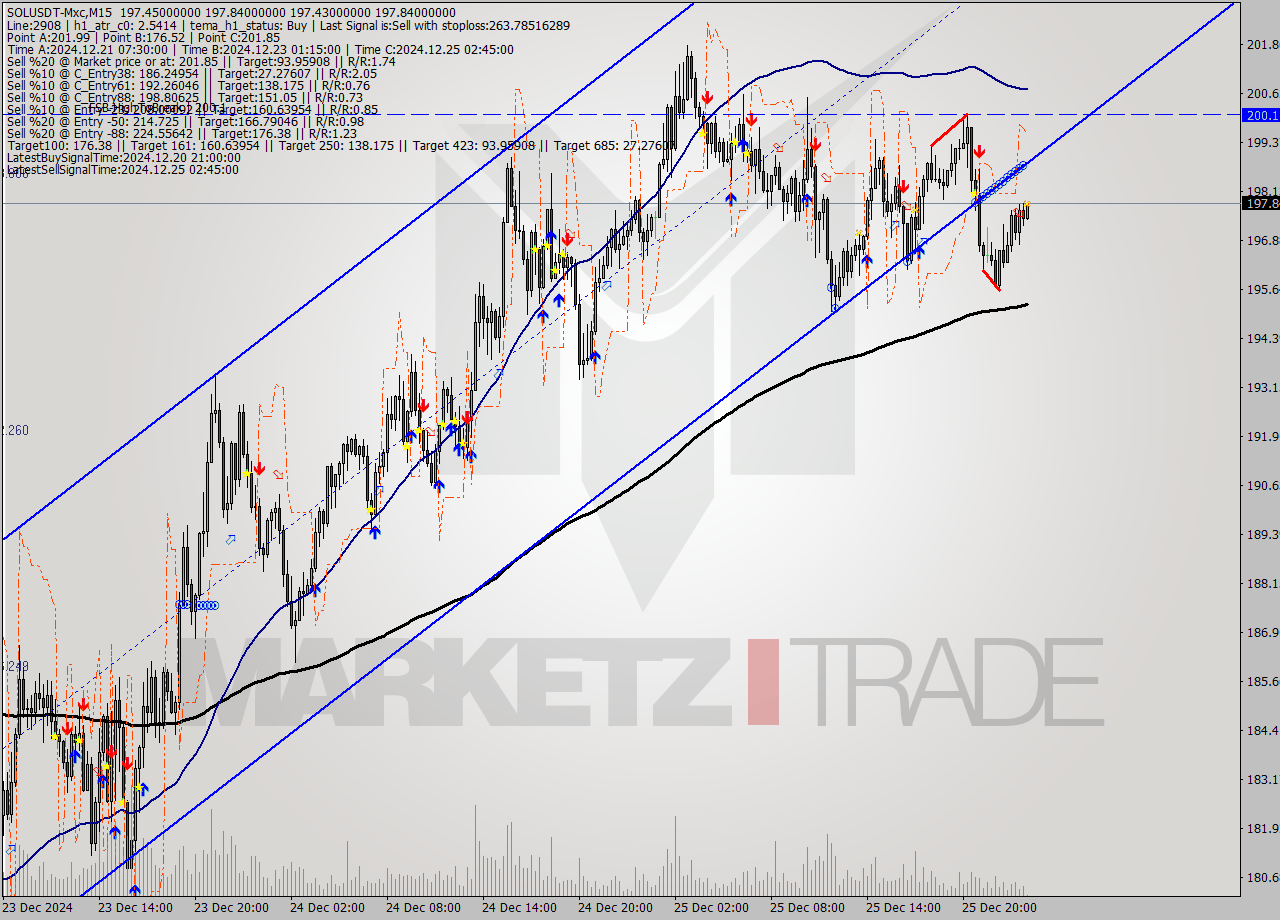This screenshot has width=1280, height=920.
Task: Click the 188.1 price axis label
Action: coord(1262,583)
